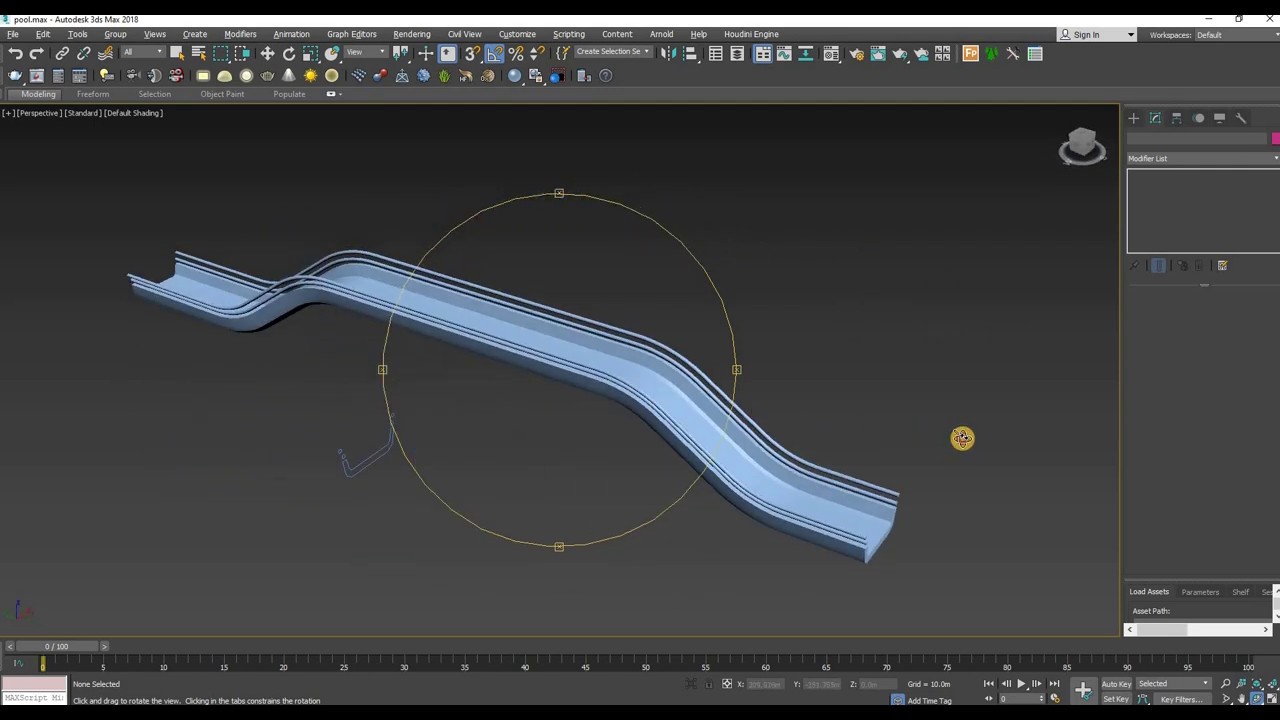Screen dimensions: 1280x720
Task: Click the Set Key button
Action: [x=1116, y=699]
